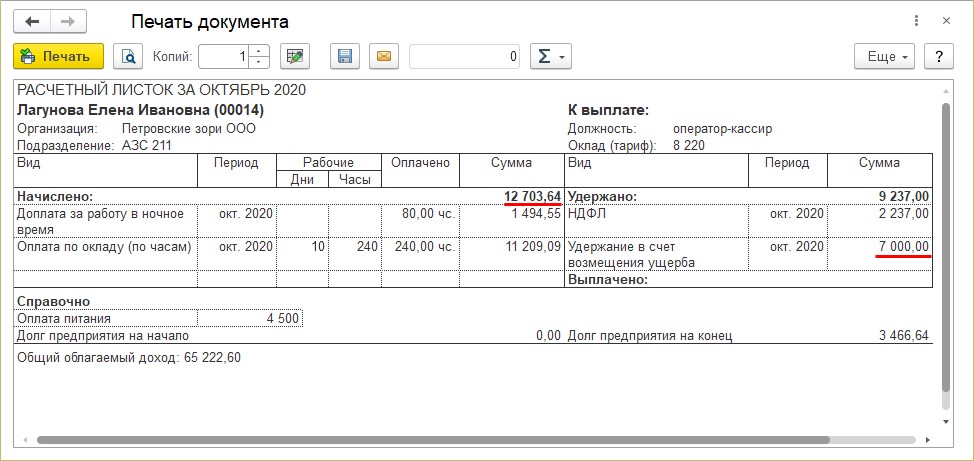974x461 pixels.
Task: Click the yellow Печать print button
Action: 58,57
